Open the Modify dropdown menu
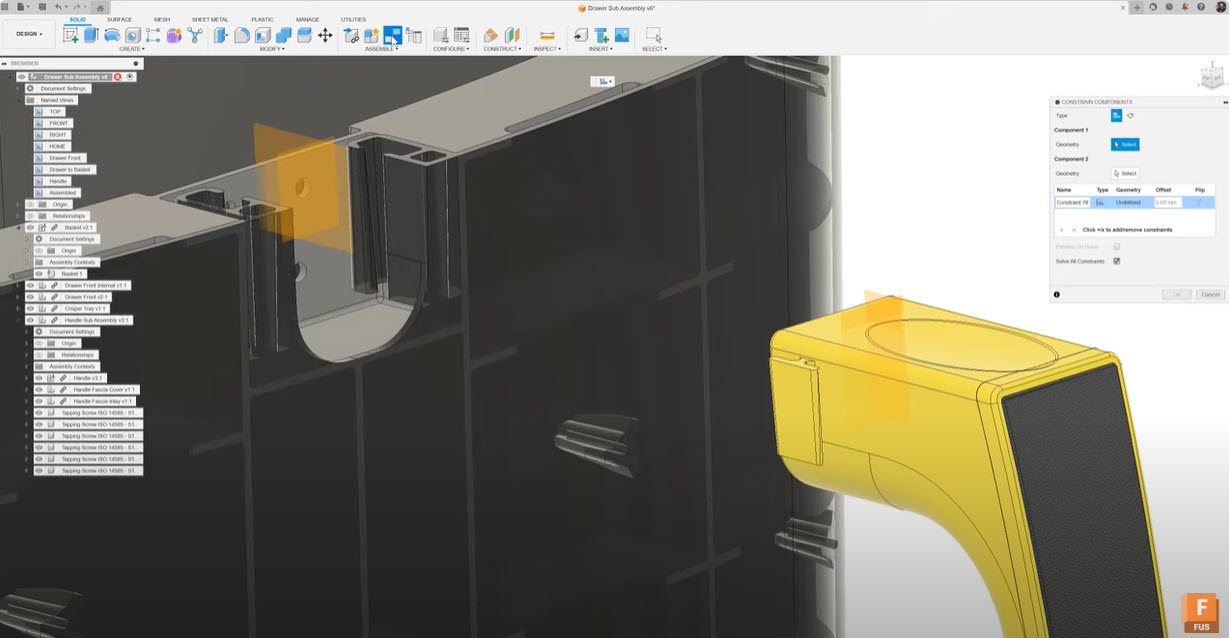 coord(272,49)
